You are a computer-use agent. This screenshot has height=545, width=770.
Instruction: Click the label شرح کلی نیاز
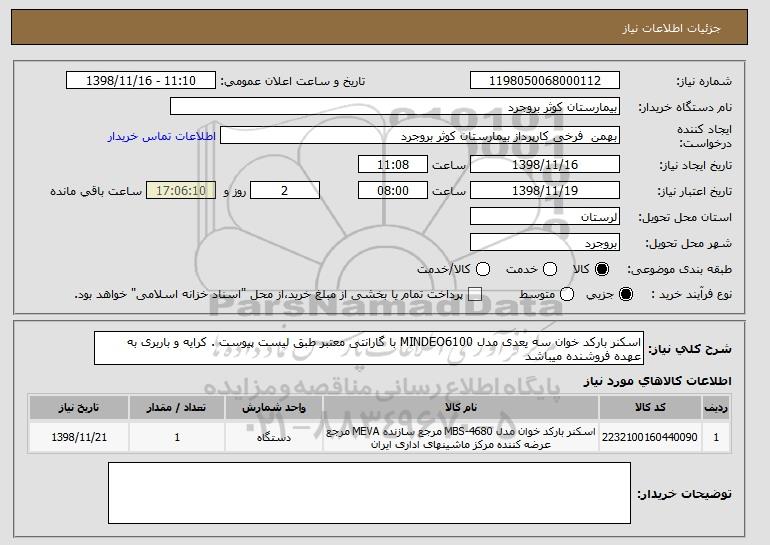pyautogui.click(x=690, y=349)
